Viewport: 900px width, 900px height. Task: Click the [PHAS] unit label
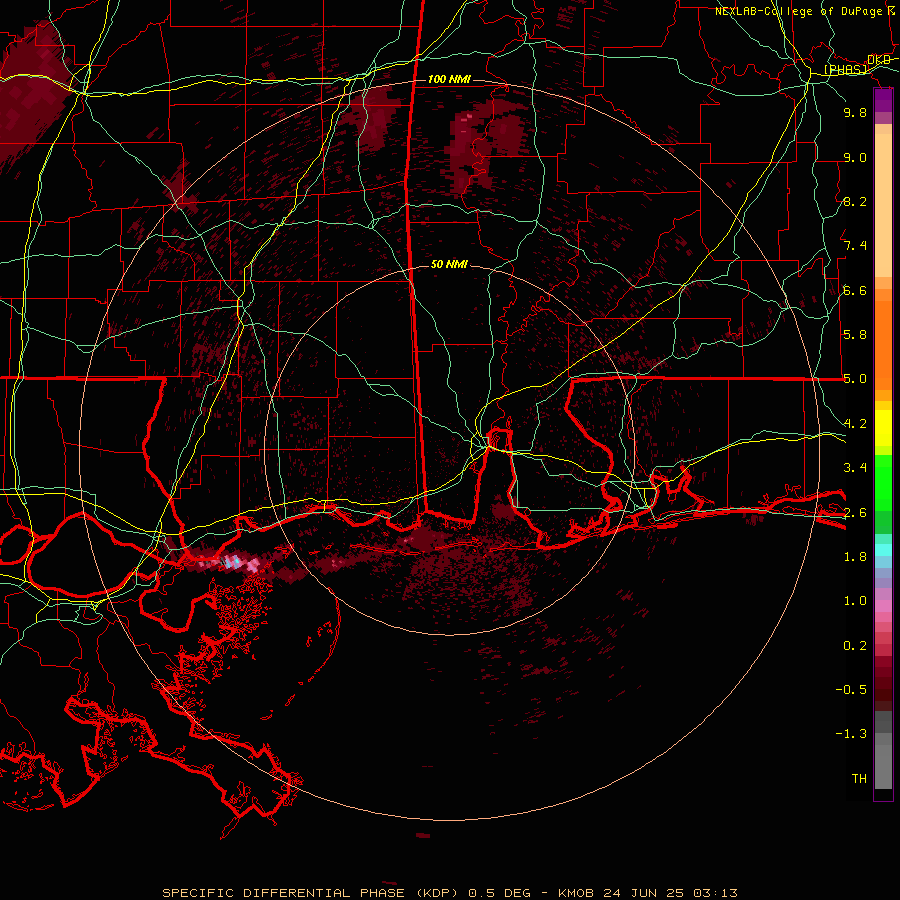pyautogui.click(x=845, y=69)
